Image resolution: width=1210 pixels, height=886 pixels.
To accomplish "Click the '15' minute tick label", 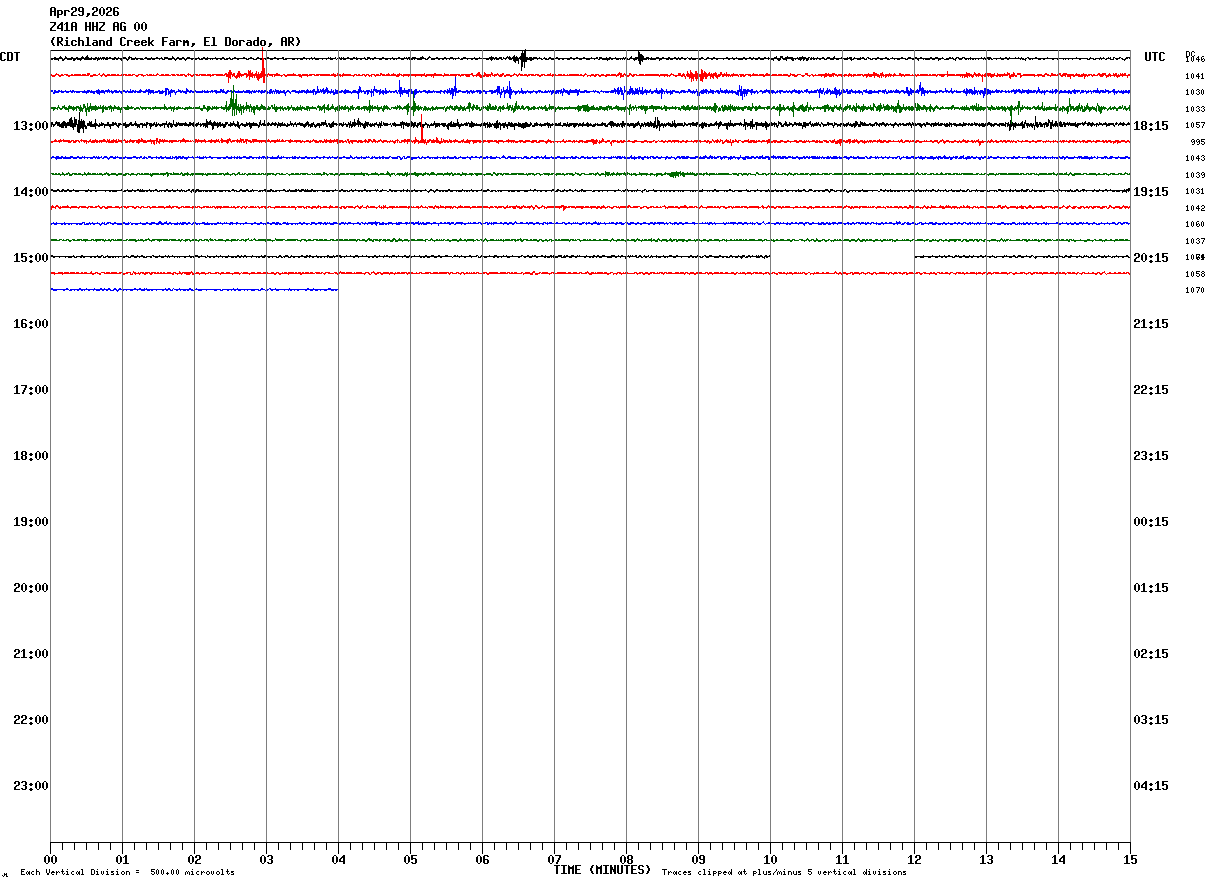I will [1130, 859].
